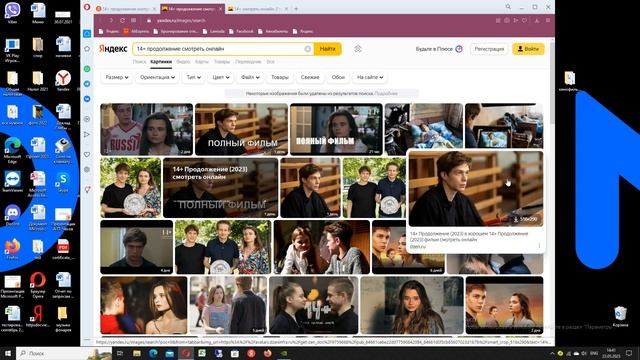Open thumbnail with RUSSIA shirt boy
Viewport: 640px width, 360px height.
147,129
